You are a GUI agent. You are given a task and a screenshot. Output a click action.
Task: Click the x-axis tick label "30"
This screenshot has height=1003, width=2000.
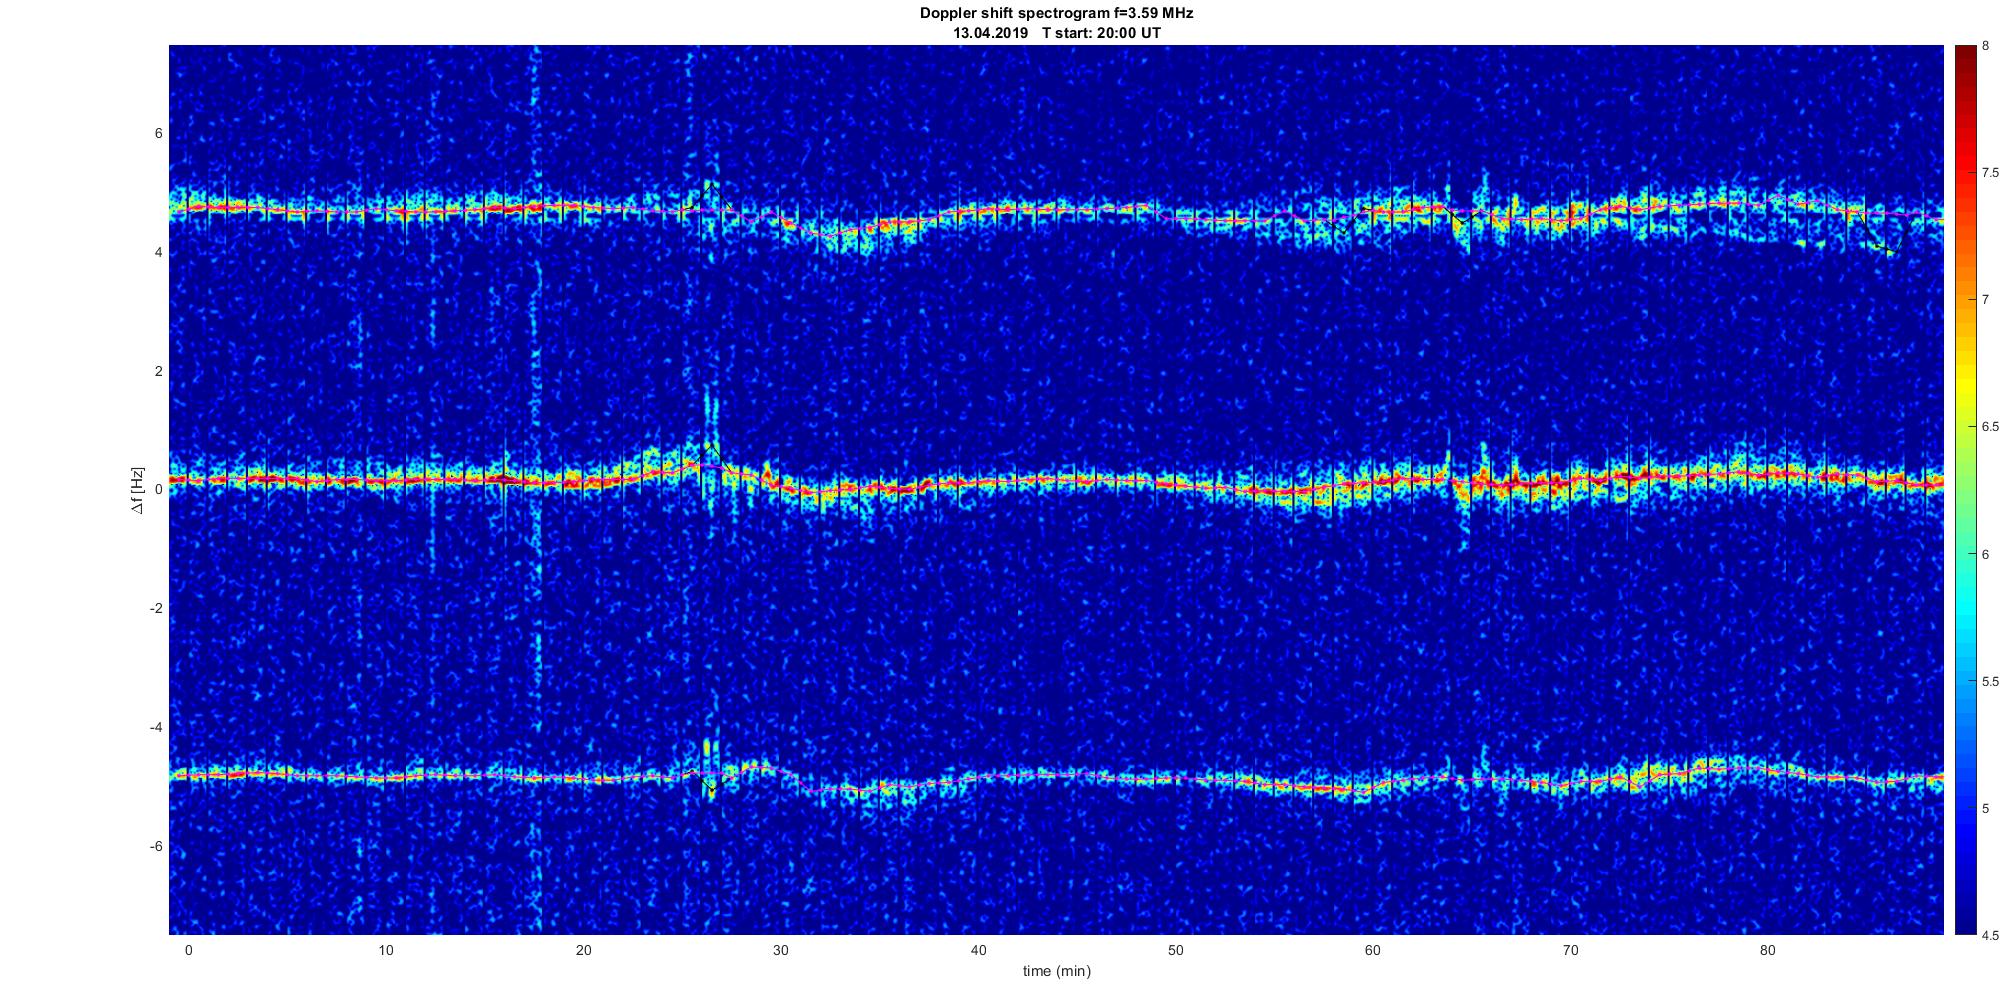pos(780,950)
